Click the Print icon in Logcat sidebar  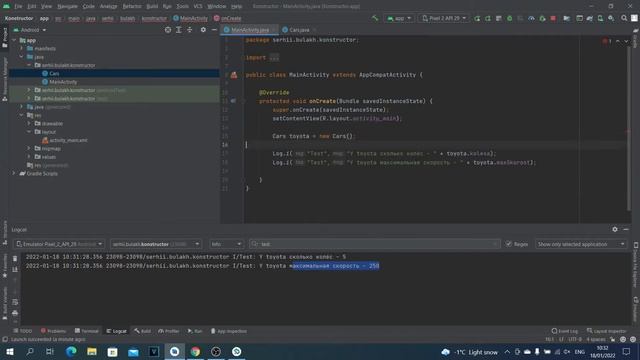15,313
